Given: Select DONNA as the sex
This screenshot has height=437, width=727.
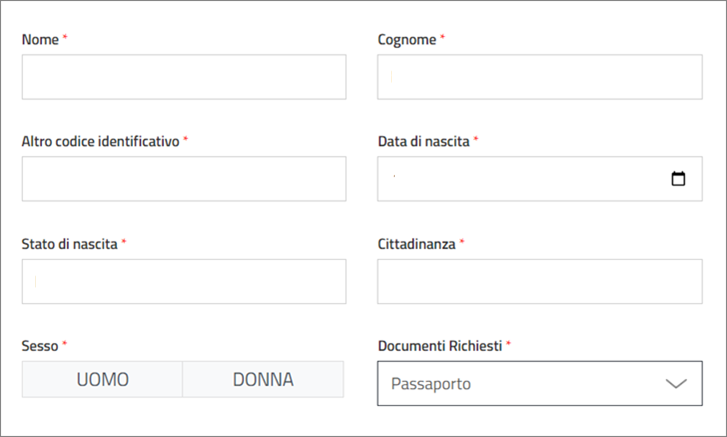Looking at the screenshot, I should (x=263, y=380).
